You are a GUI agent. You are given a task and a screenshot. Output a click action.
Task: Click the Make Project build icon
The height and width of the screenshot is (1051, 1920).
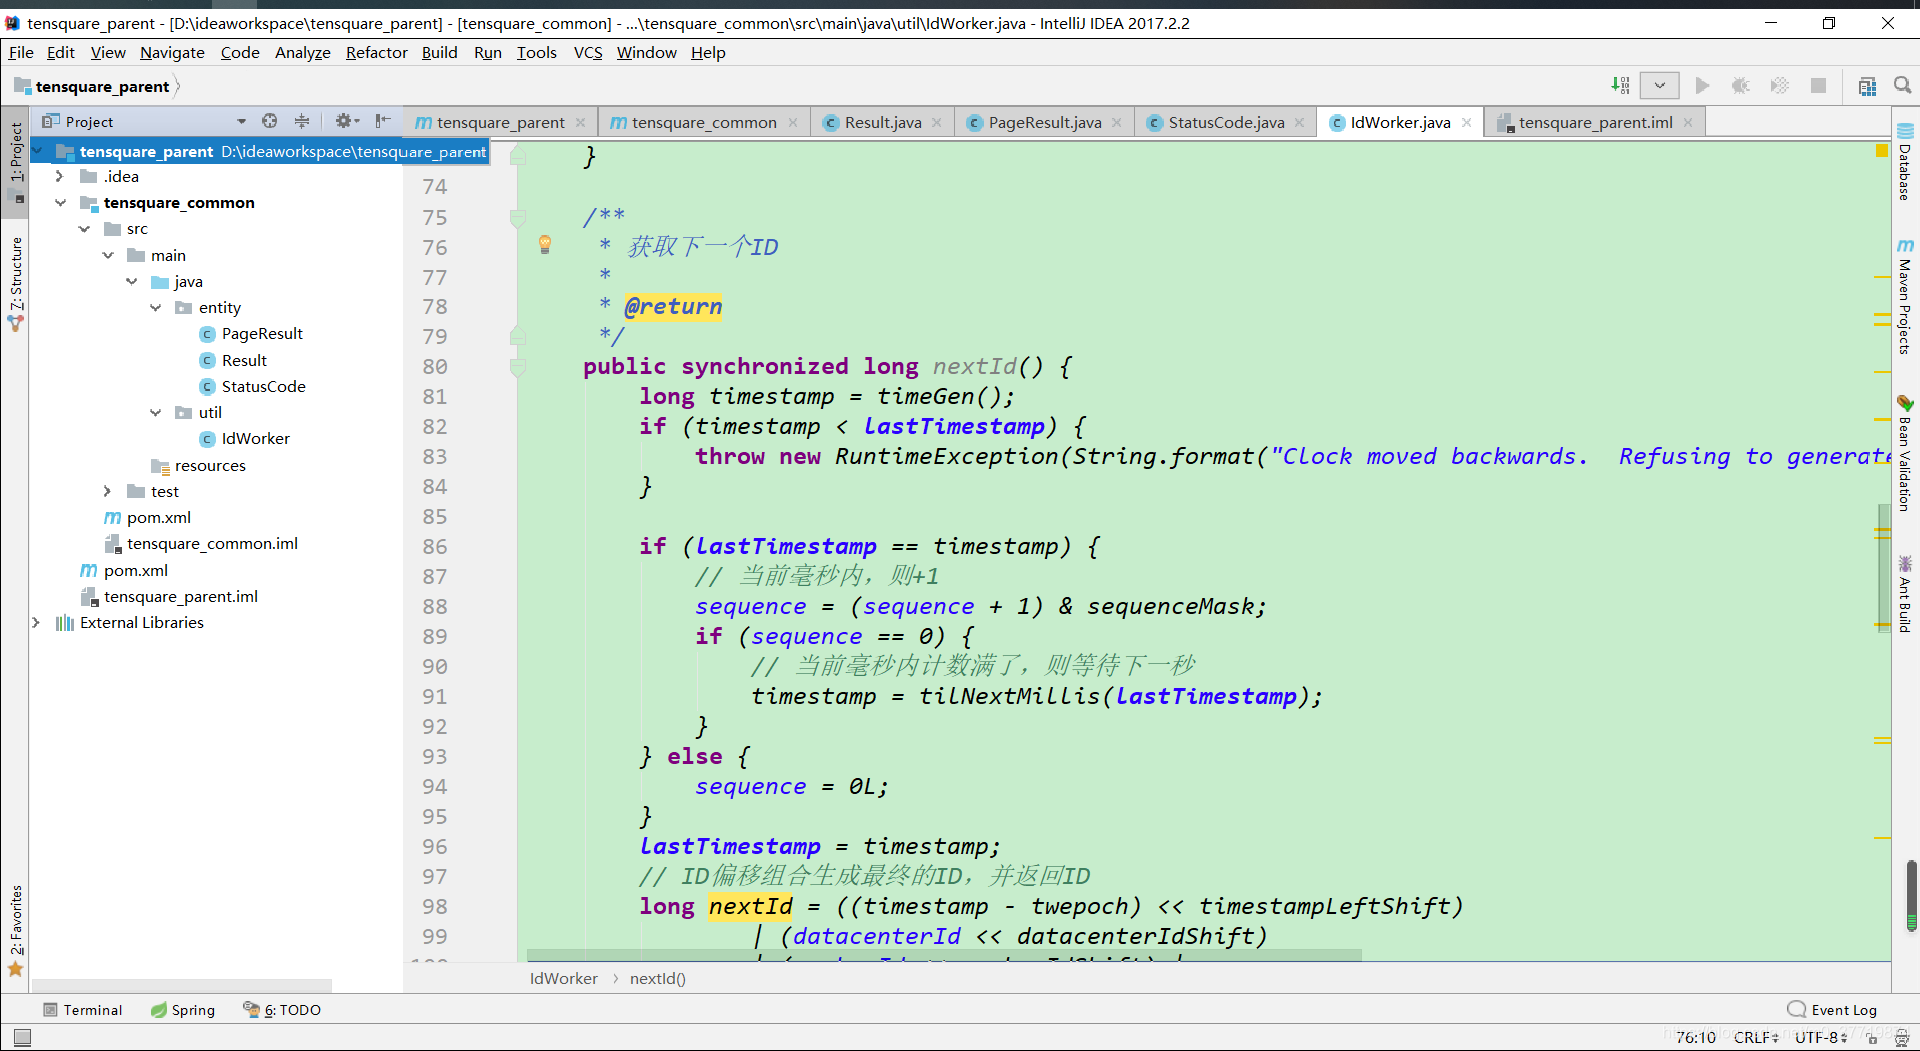coord(1620,86)
